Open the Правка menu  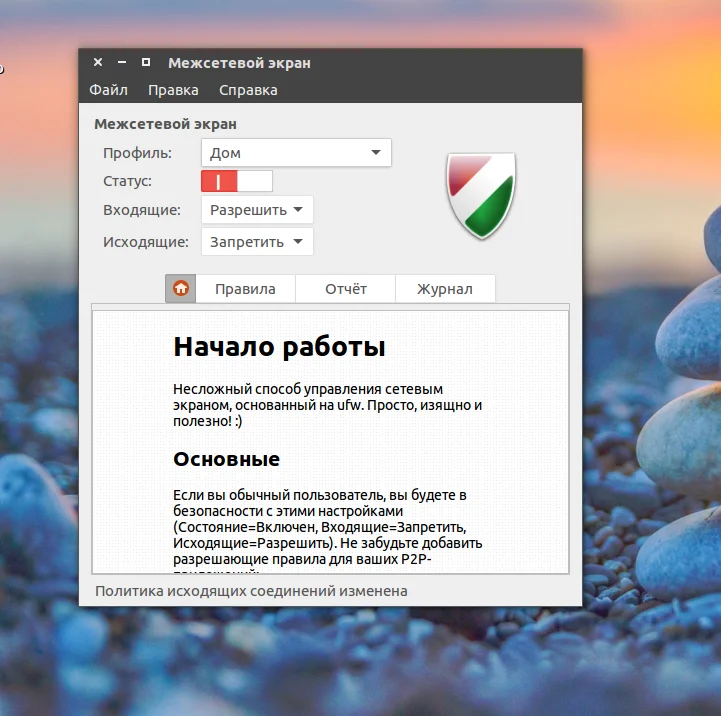tap(173, 90)
